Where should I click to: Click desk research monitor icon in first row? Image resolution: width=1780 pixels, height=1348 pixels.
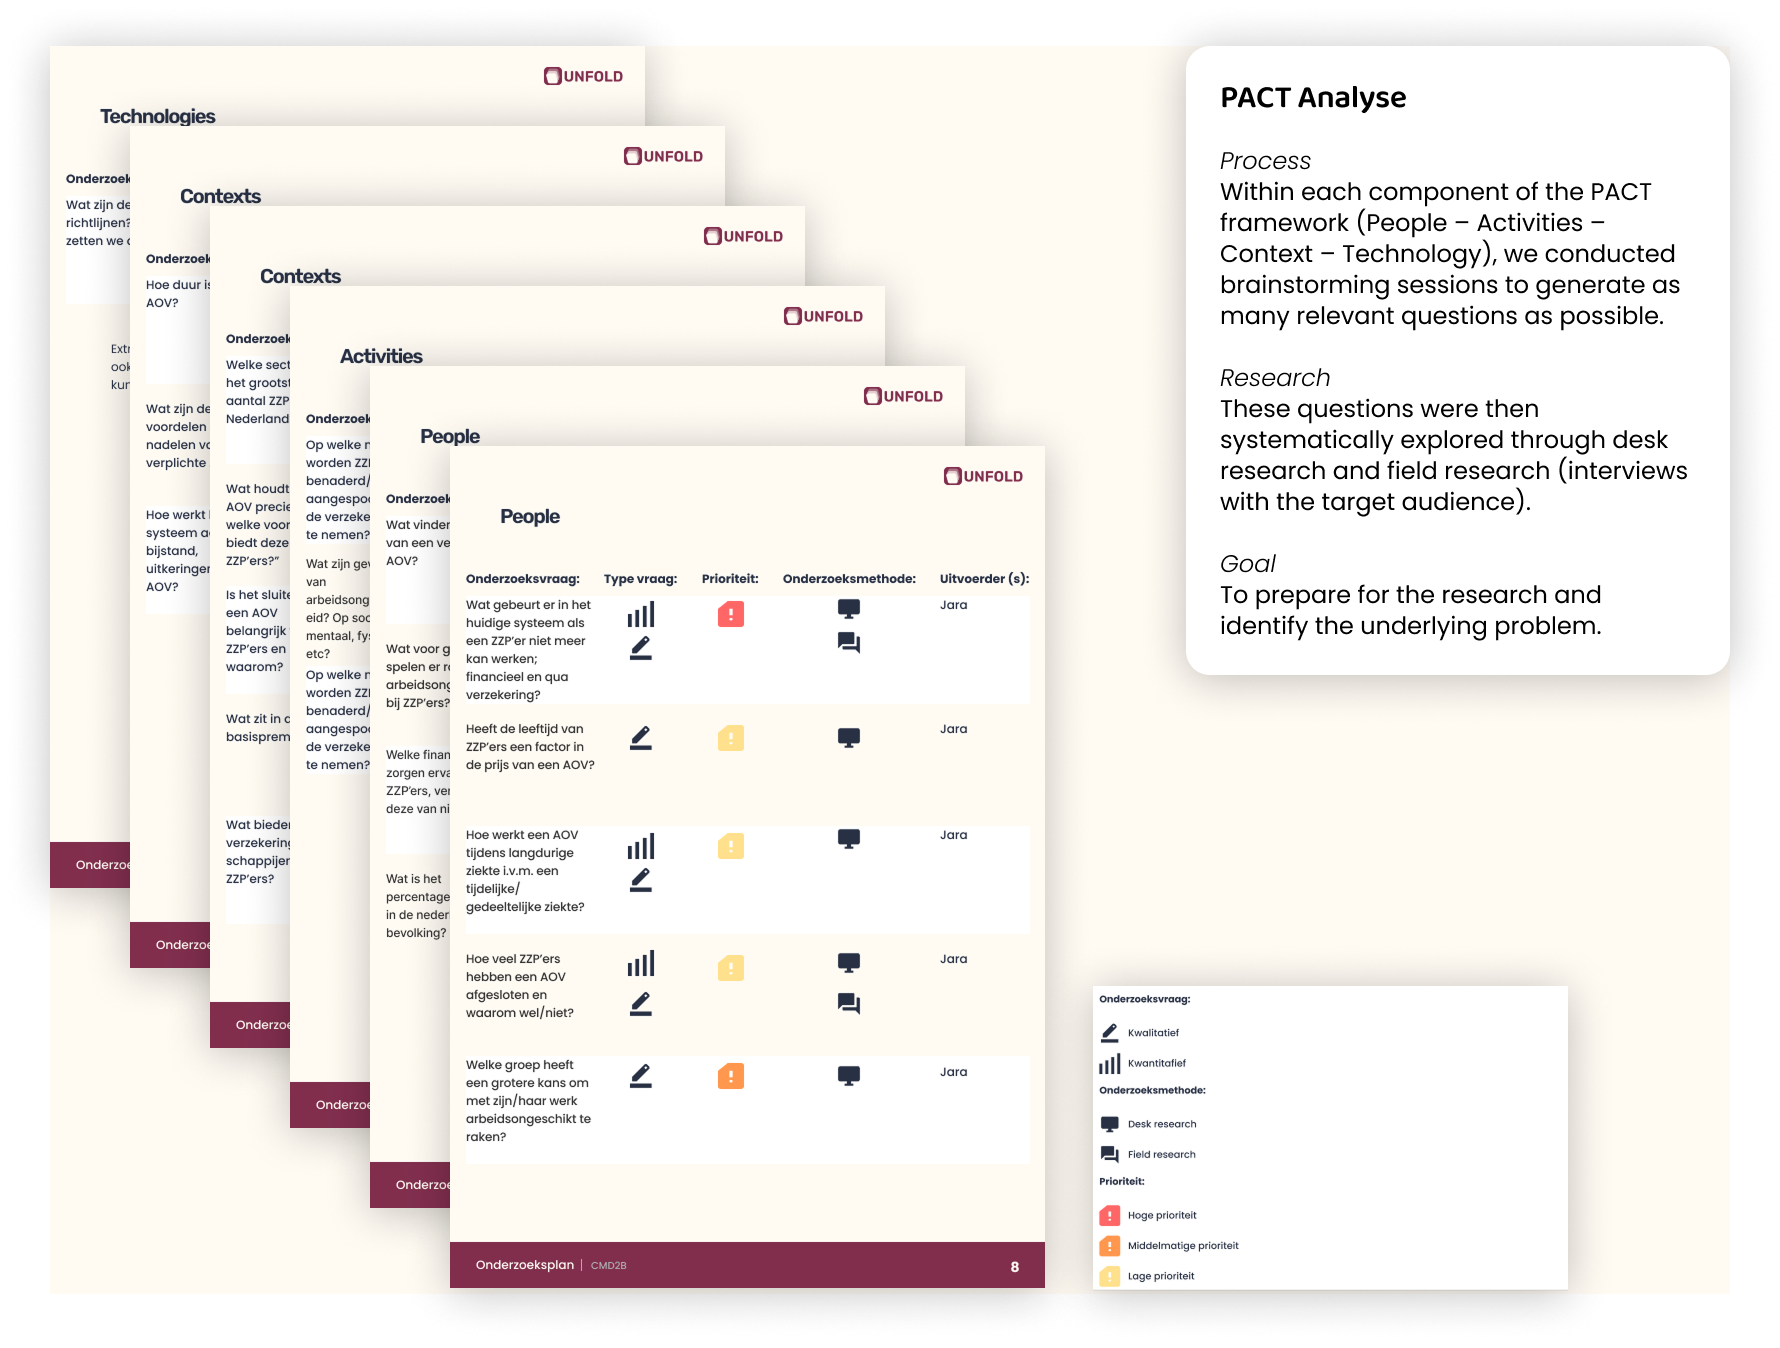pos(849,608)
